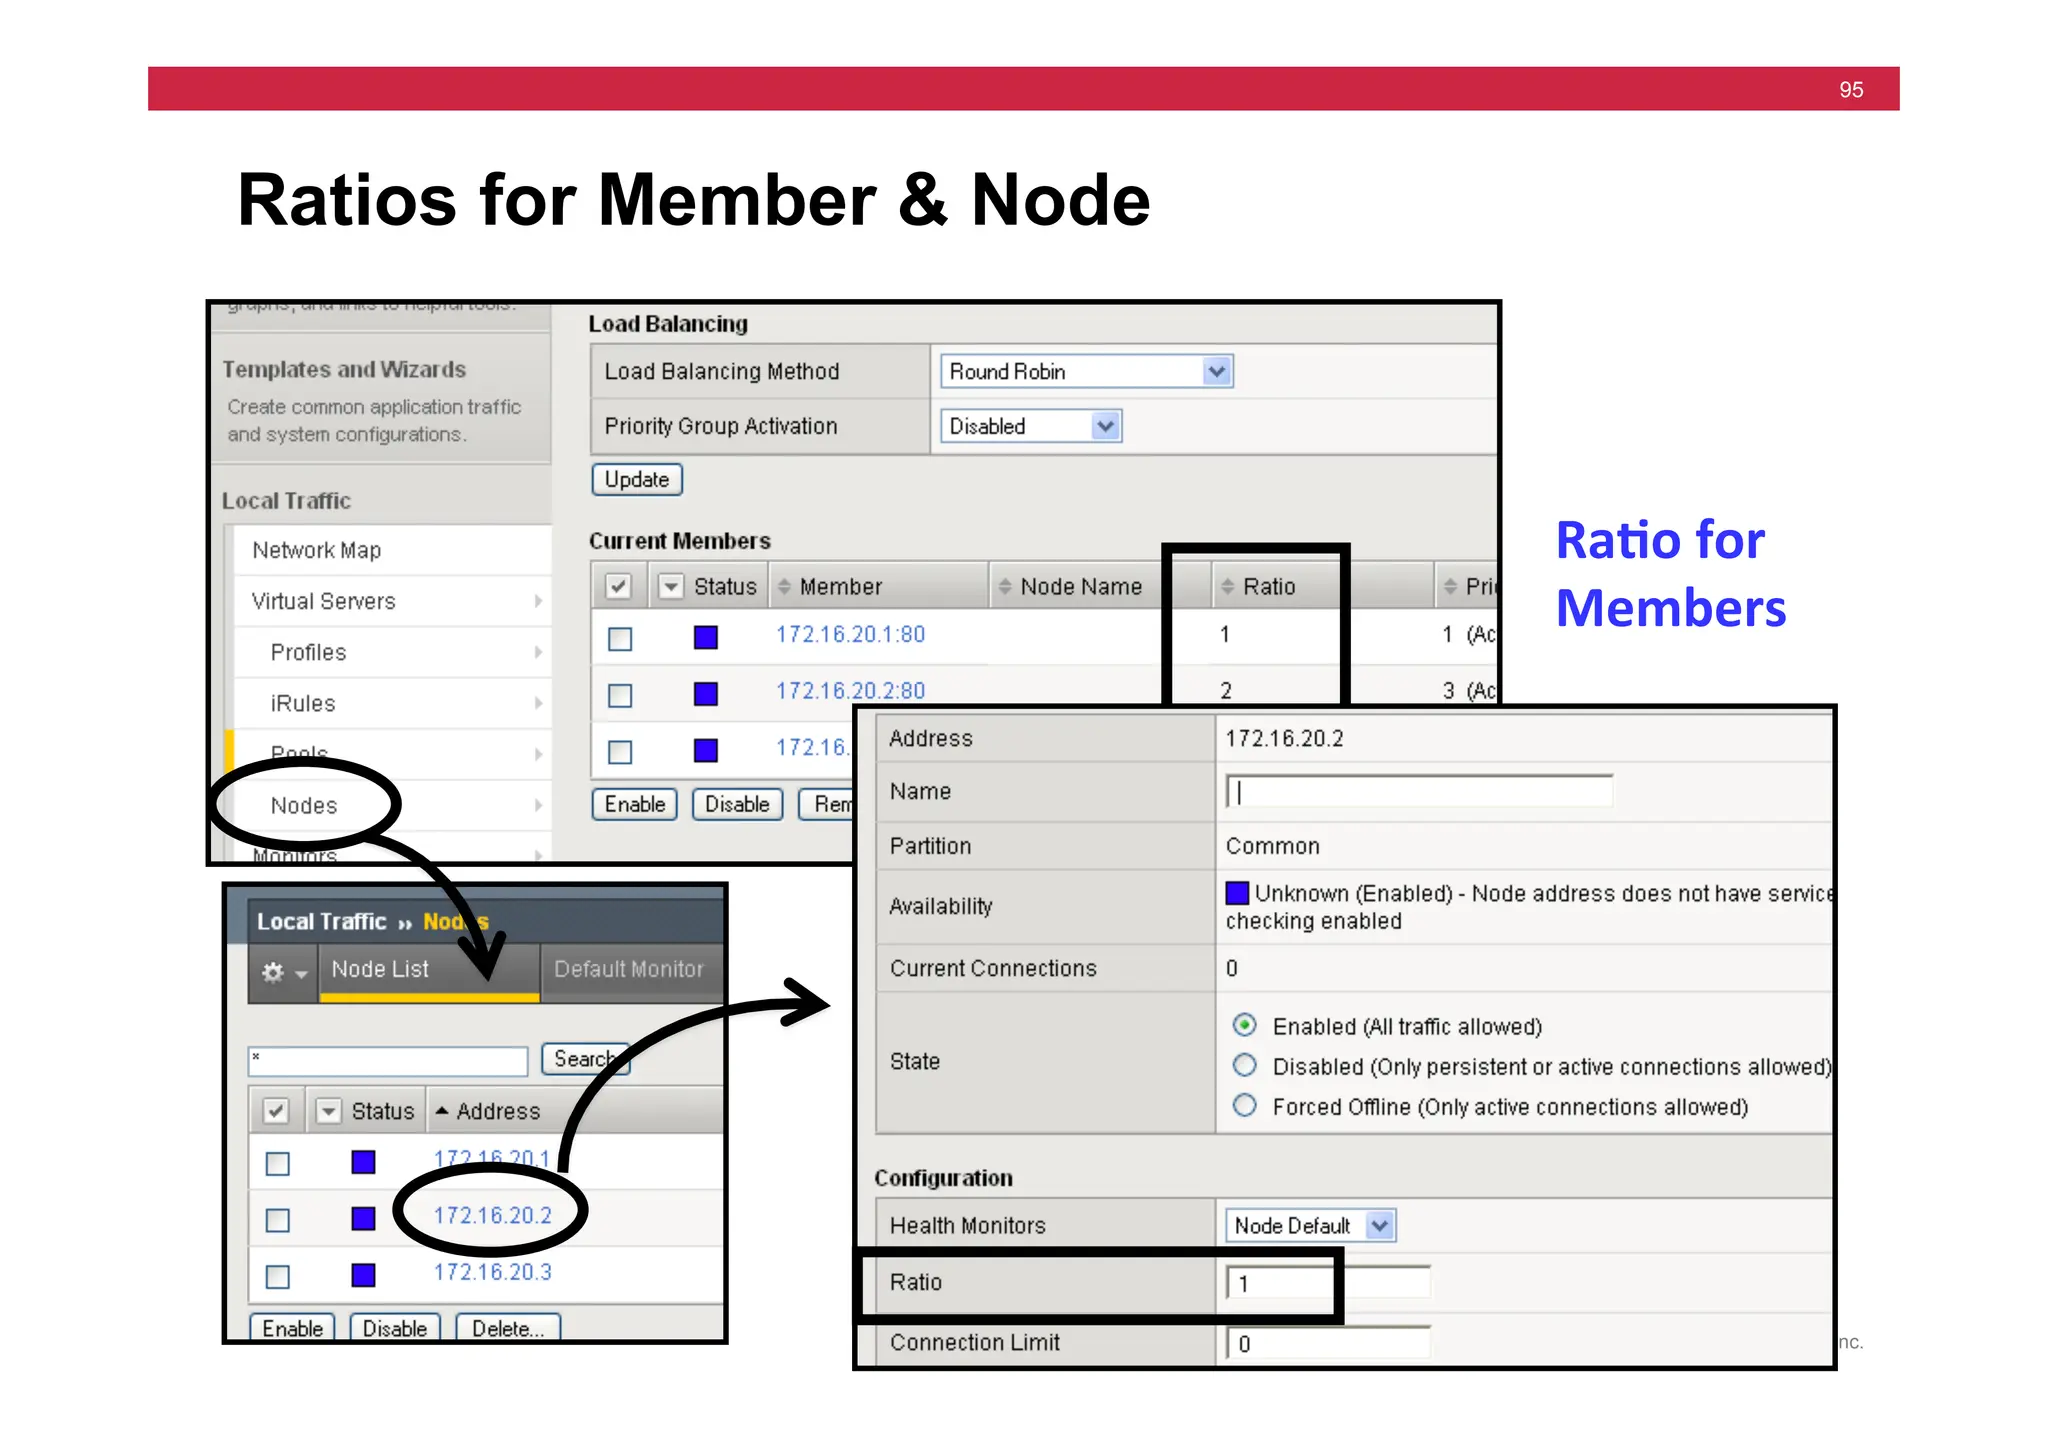Click Enable button in node list
The height and width of the screenshot is (1447, 2048).
pyautogui.click(x=292, y=1327)
